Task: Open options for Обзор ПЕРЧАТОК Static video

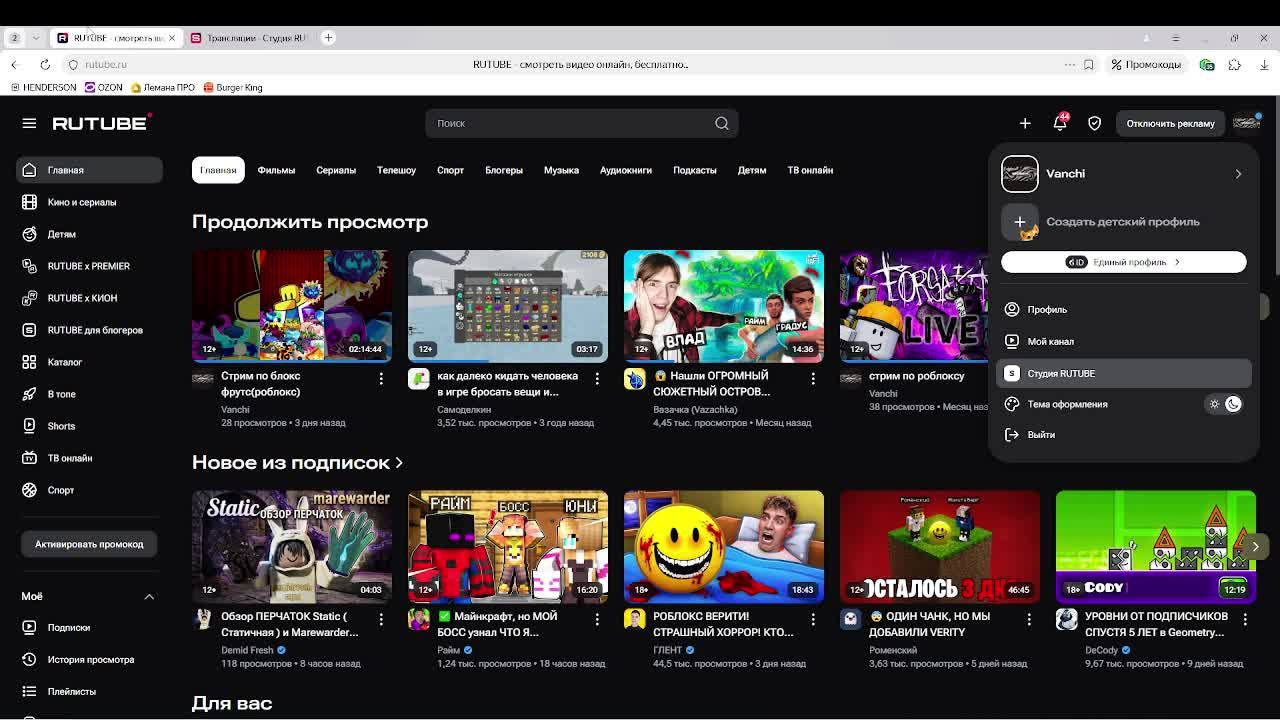Action: pos(381,619)
